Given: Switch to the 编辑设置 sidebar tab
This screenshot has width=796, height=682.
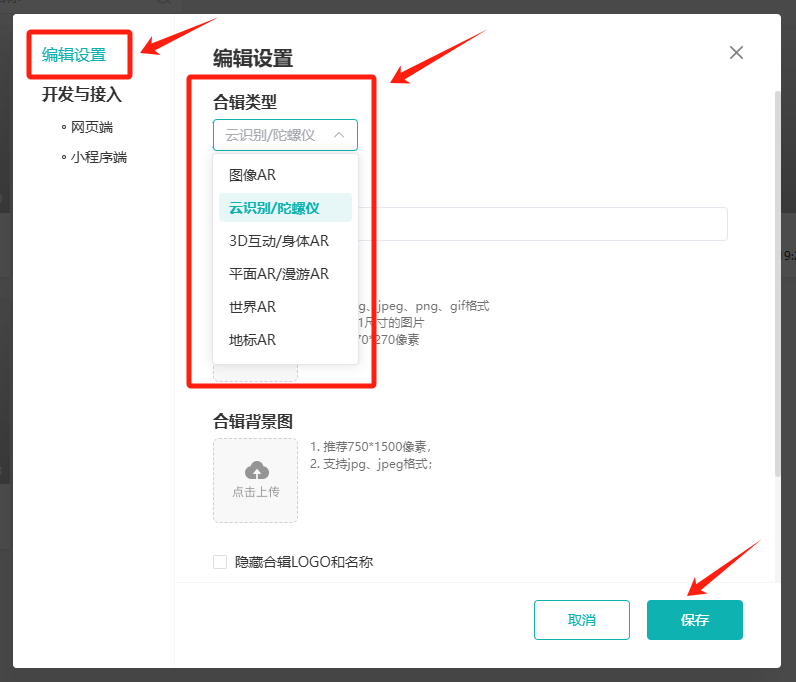Looking at the screenshot, I should [x=74, y=55].
